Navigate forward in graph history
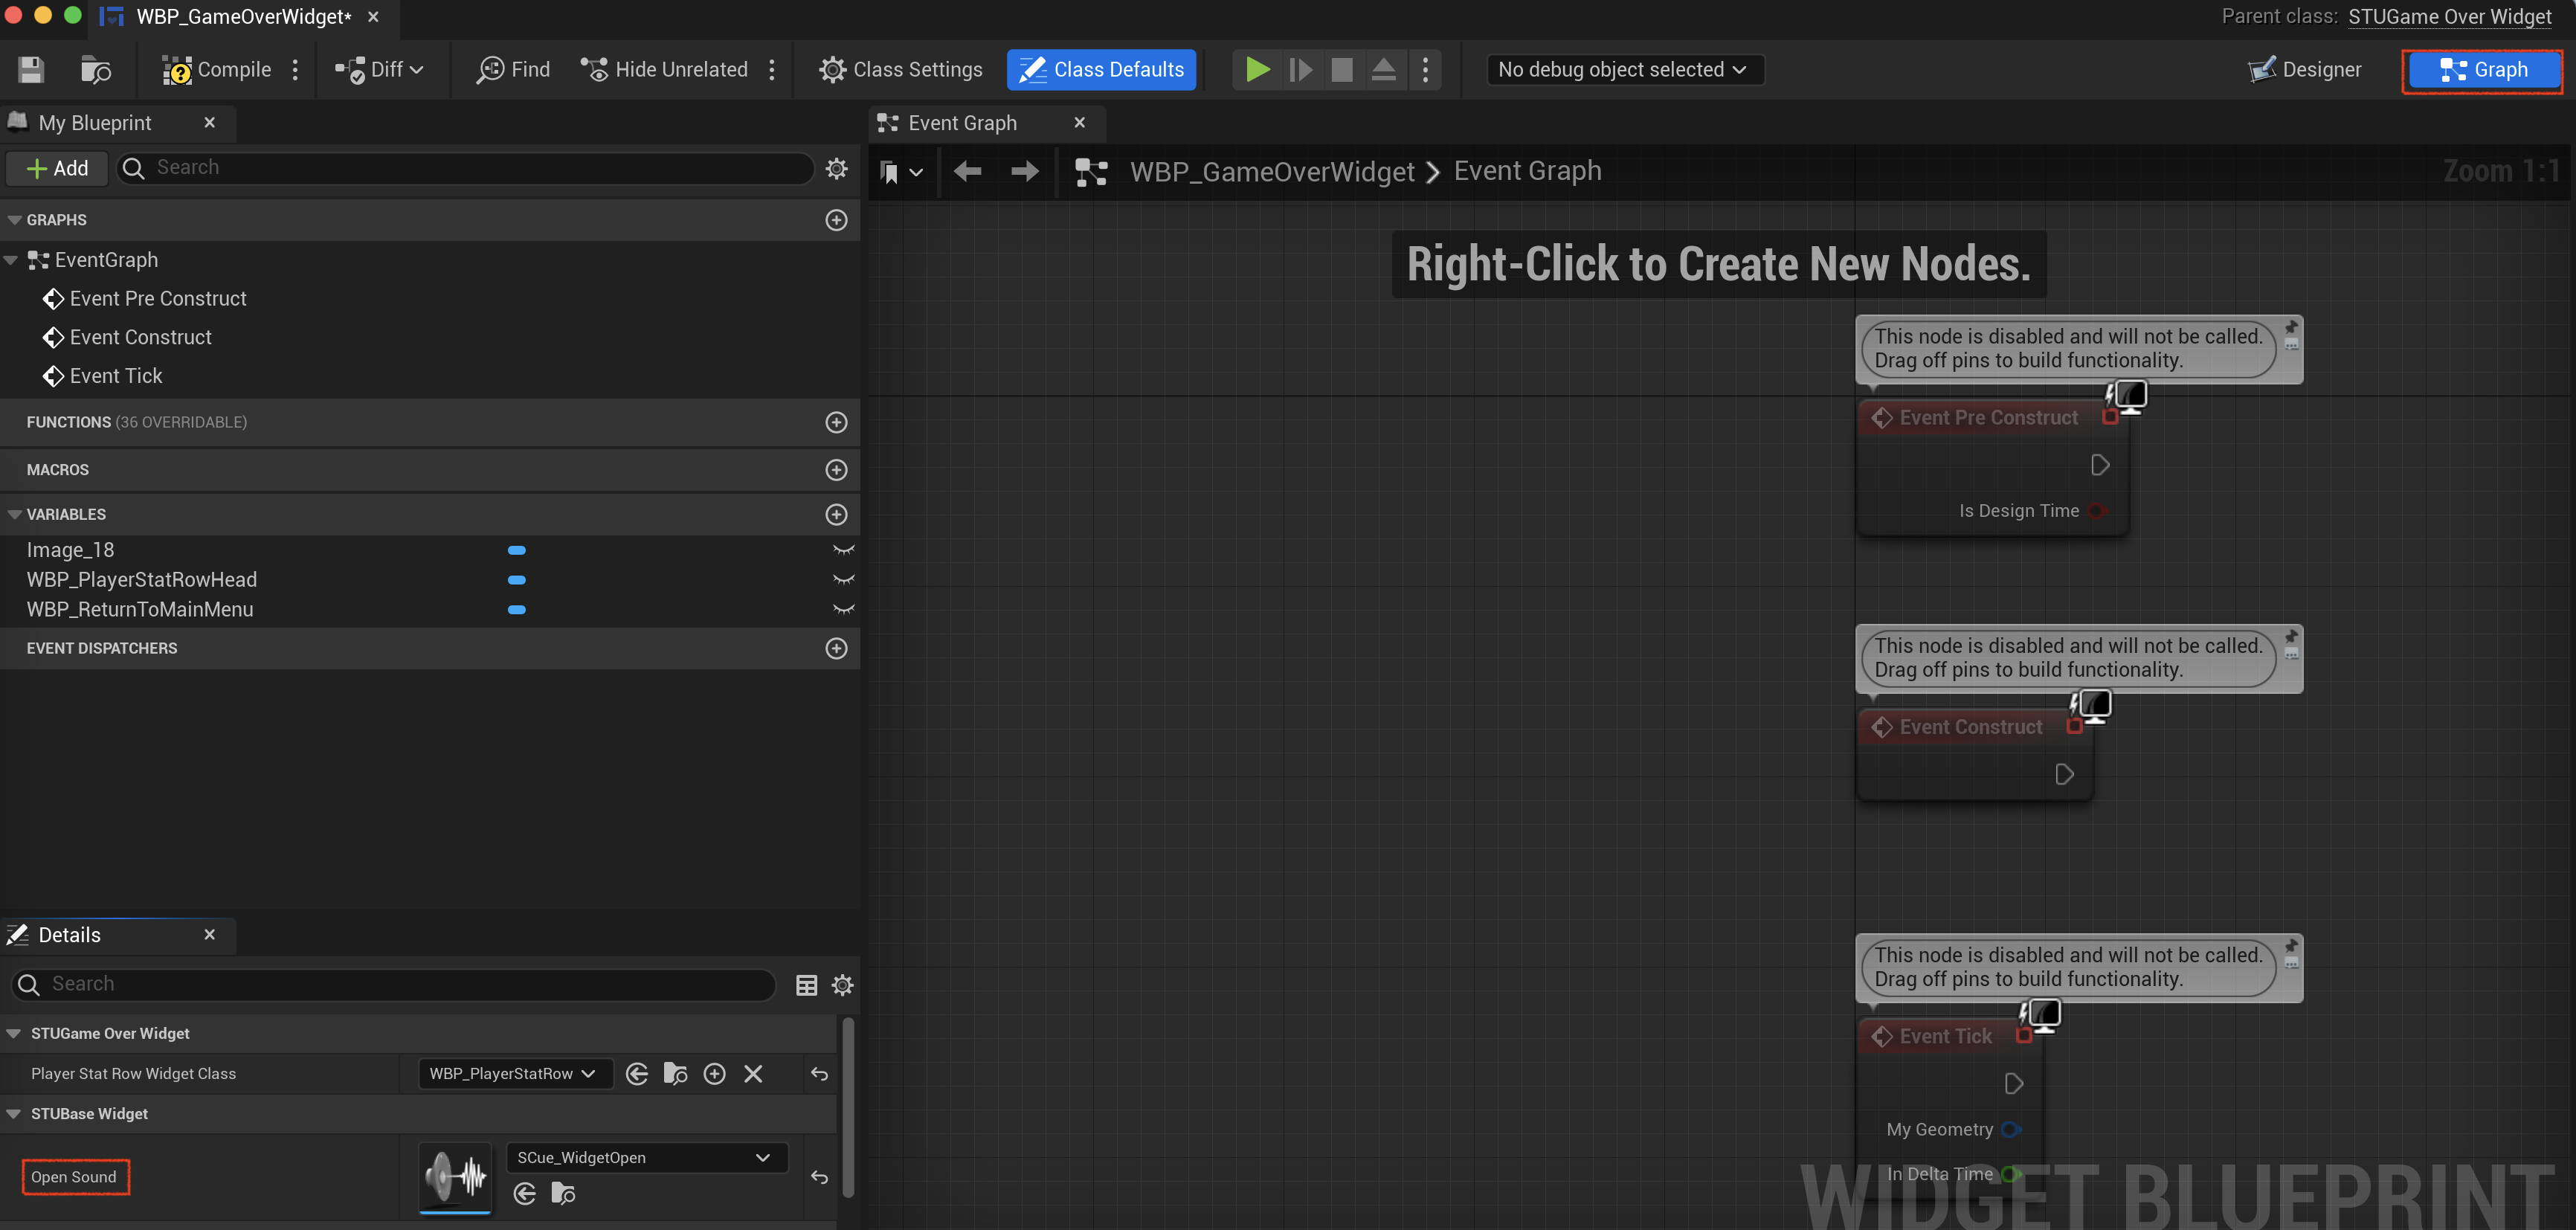The image size is (2576, 1230). (x=1025, y=172)
